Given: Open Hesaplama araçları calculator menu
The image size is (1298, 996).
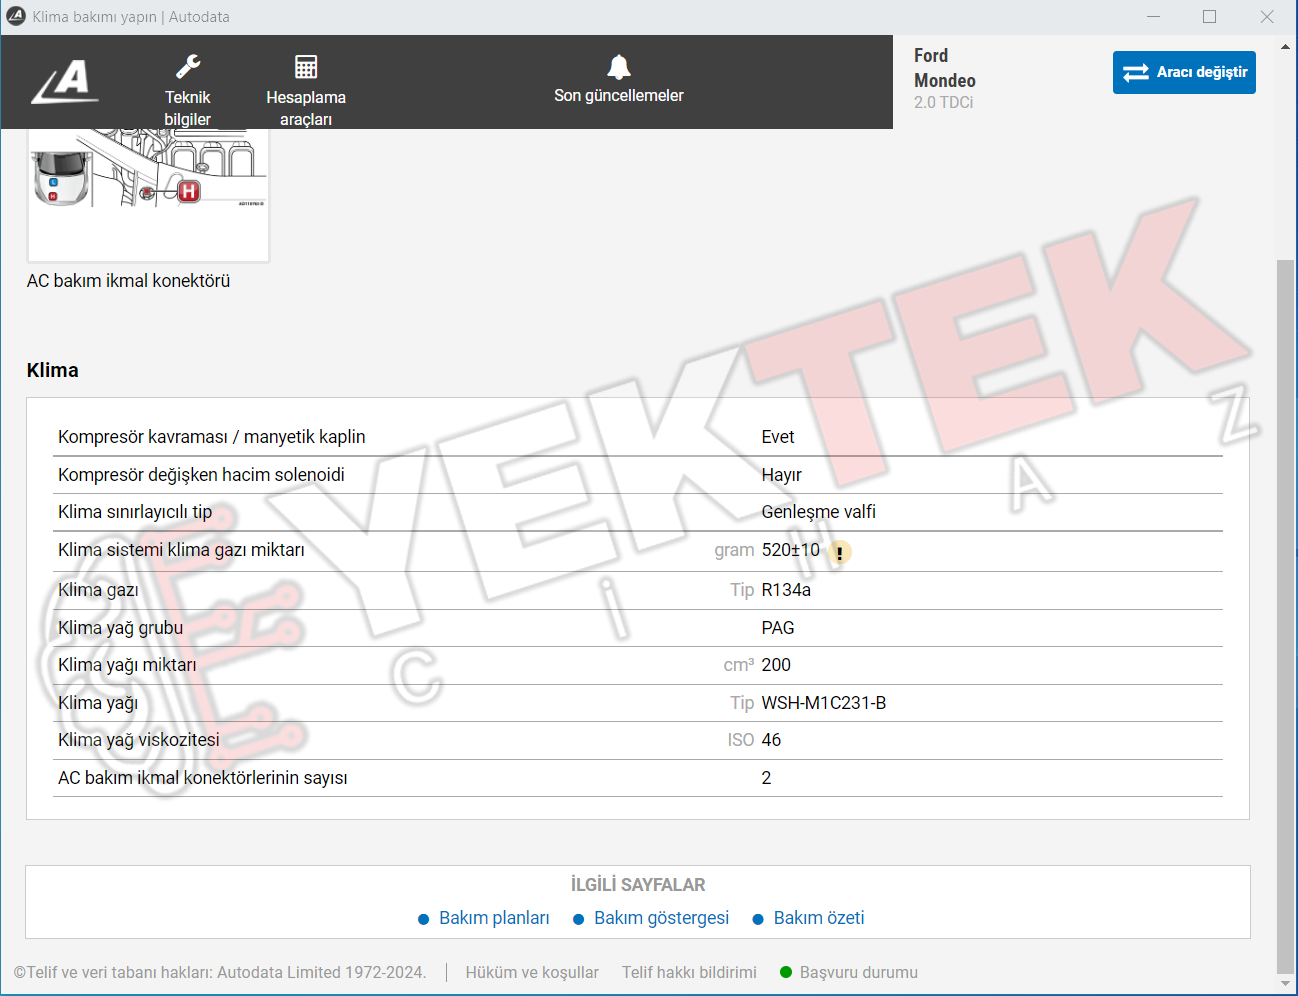Looking at the screenshot, I should 306,91.
